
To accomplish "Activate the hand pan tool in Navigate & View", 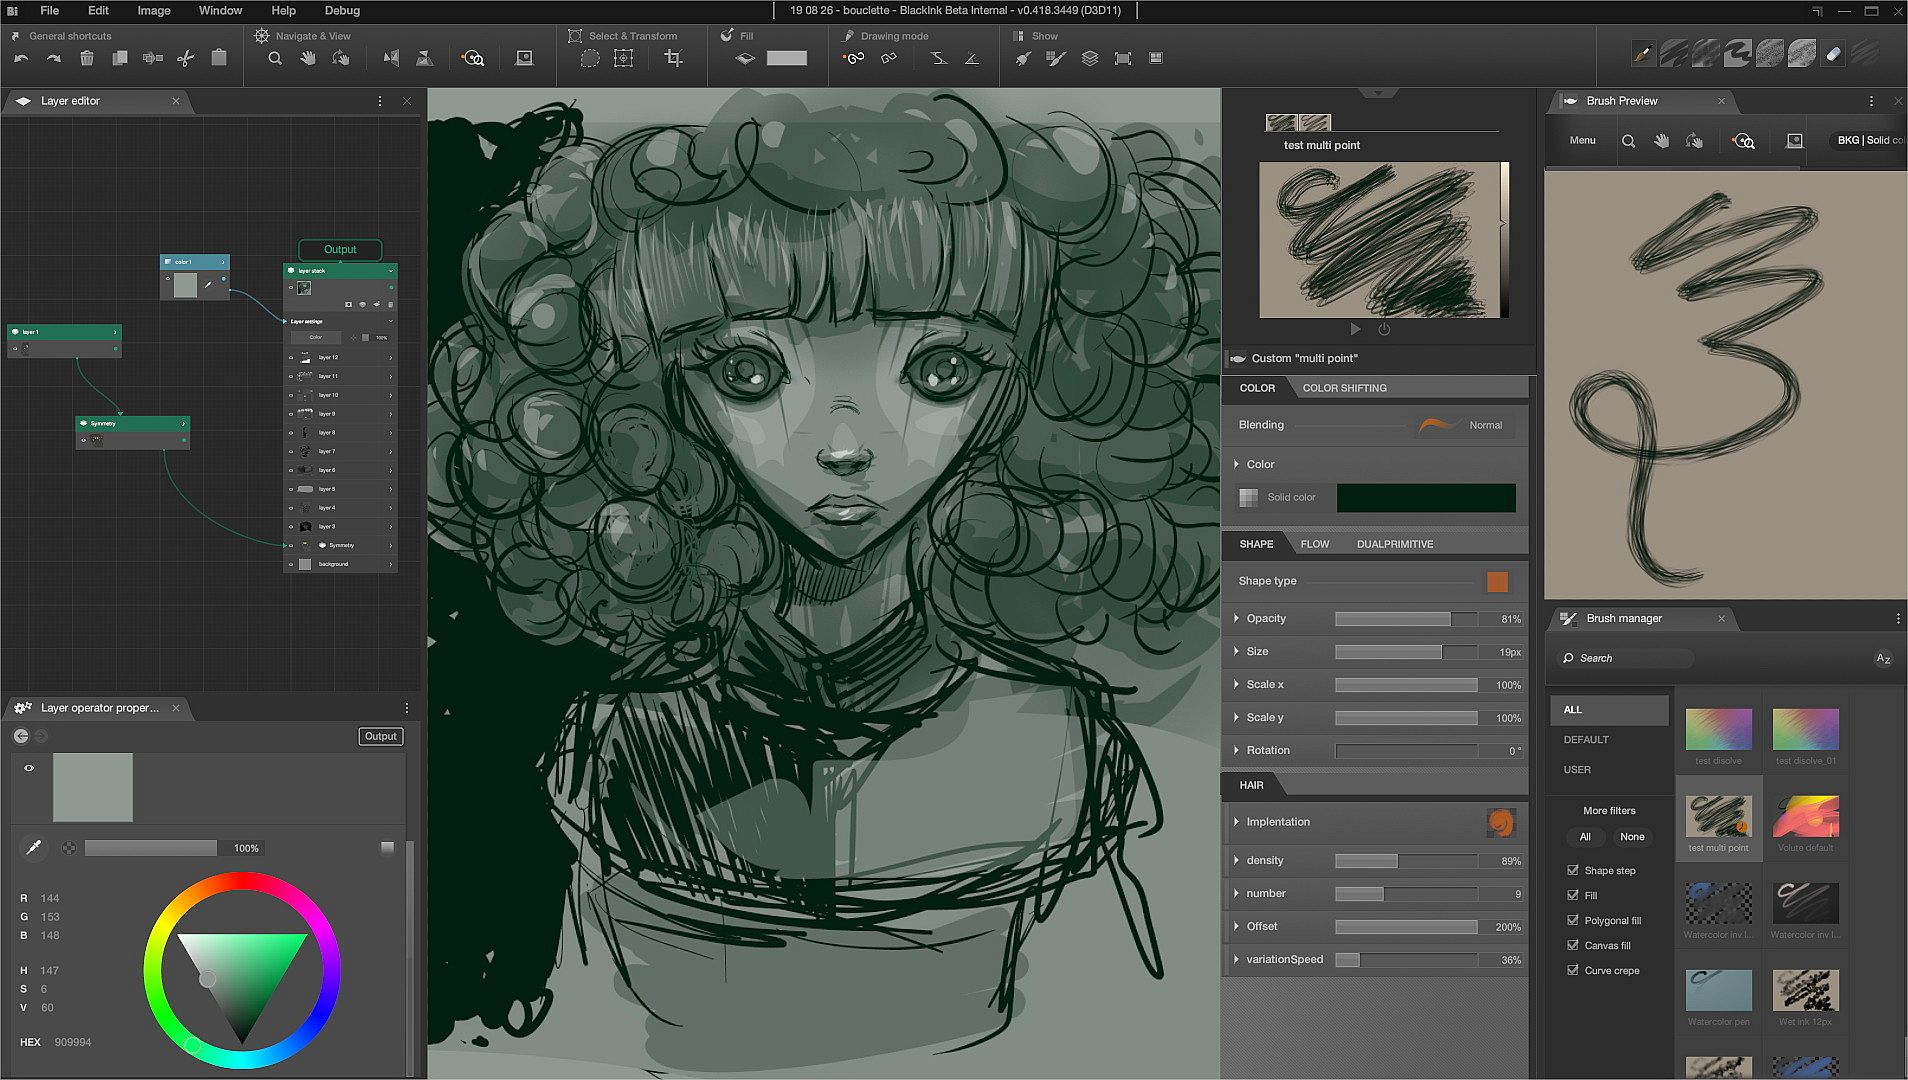I will [308, 59].
